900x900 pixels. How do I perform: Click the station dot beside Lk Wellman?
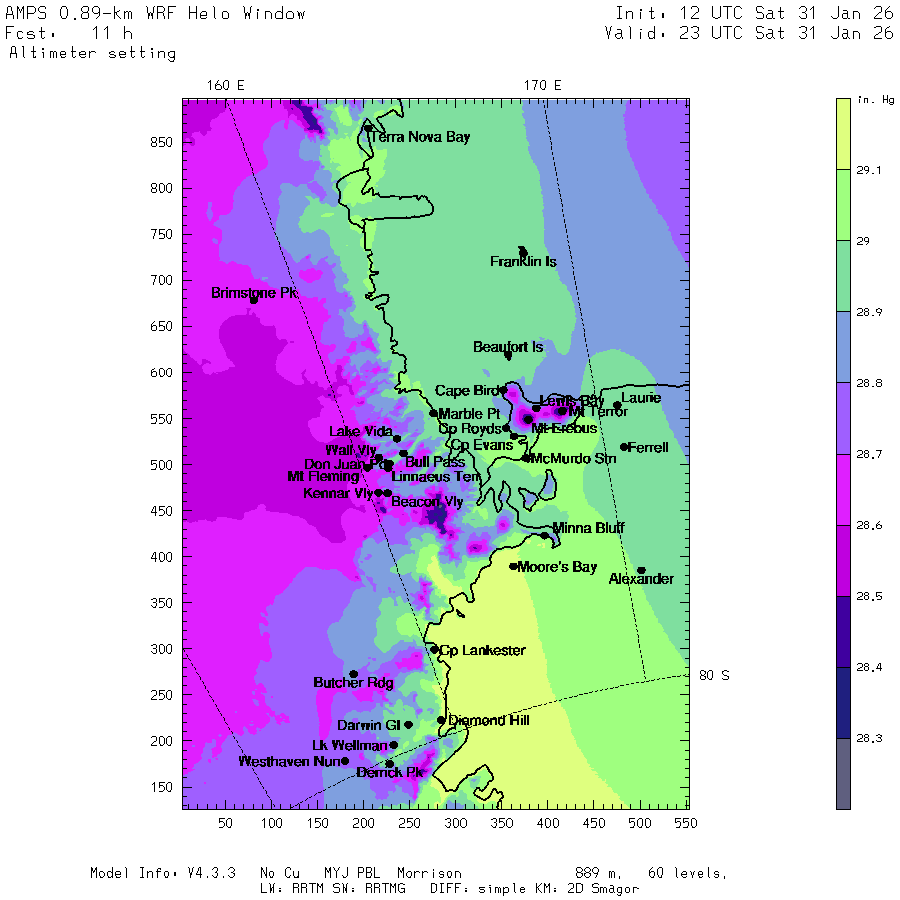pos(394,745)
